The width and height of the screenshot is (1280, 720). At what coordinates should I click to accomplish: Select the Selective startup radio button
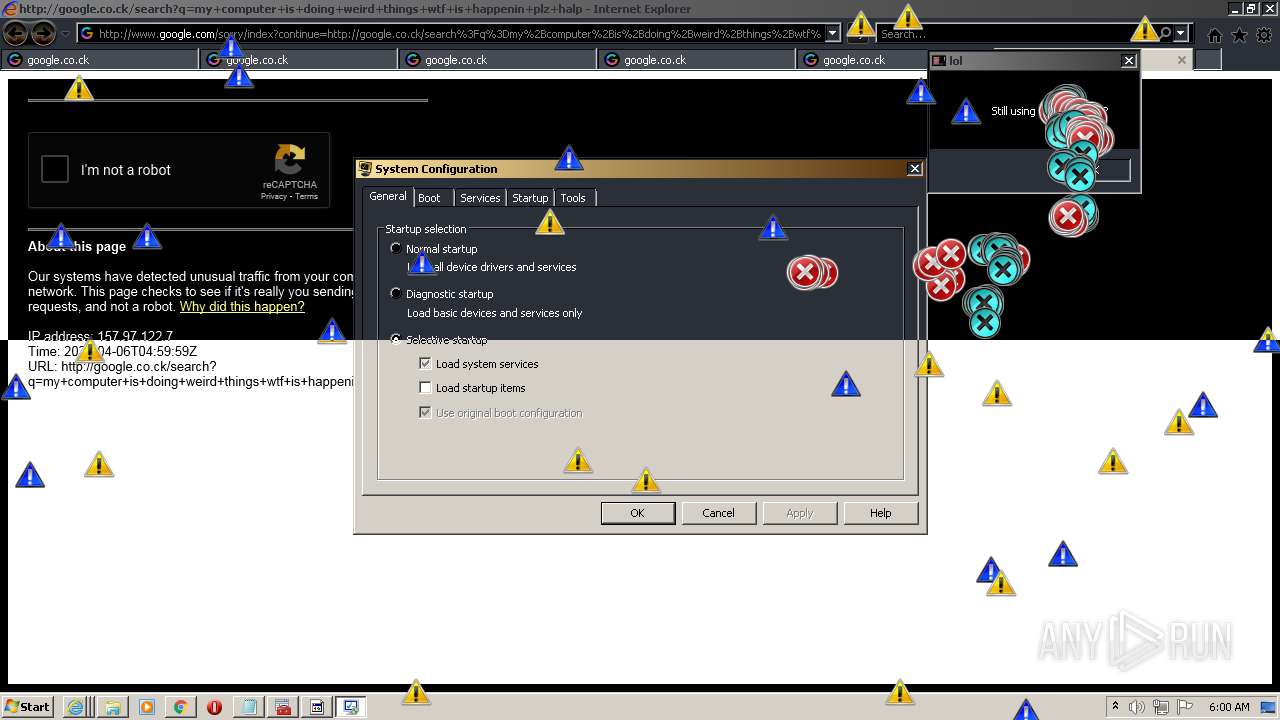(396, 340)
